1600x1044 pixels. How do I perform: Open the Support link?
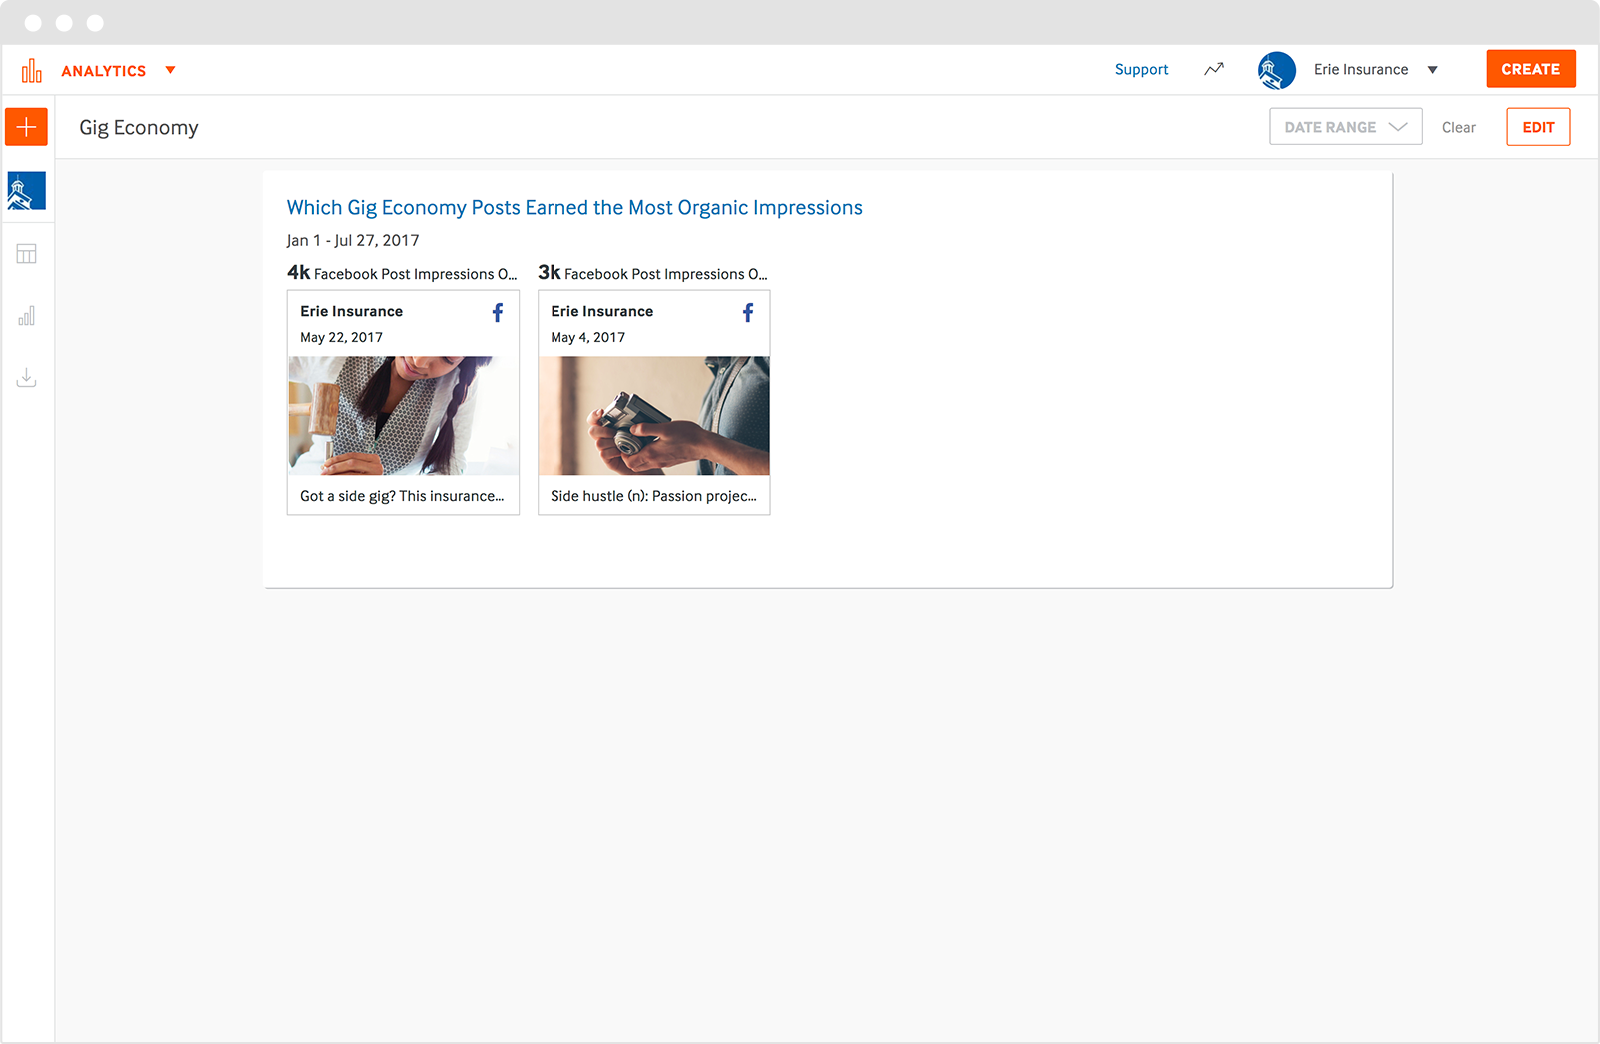pos(1141,69)
